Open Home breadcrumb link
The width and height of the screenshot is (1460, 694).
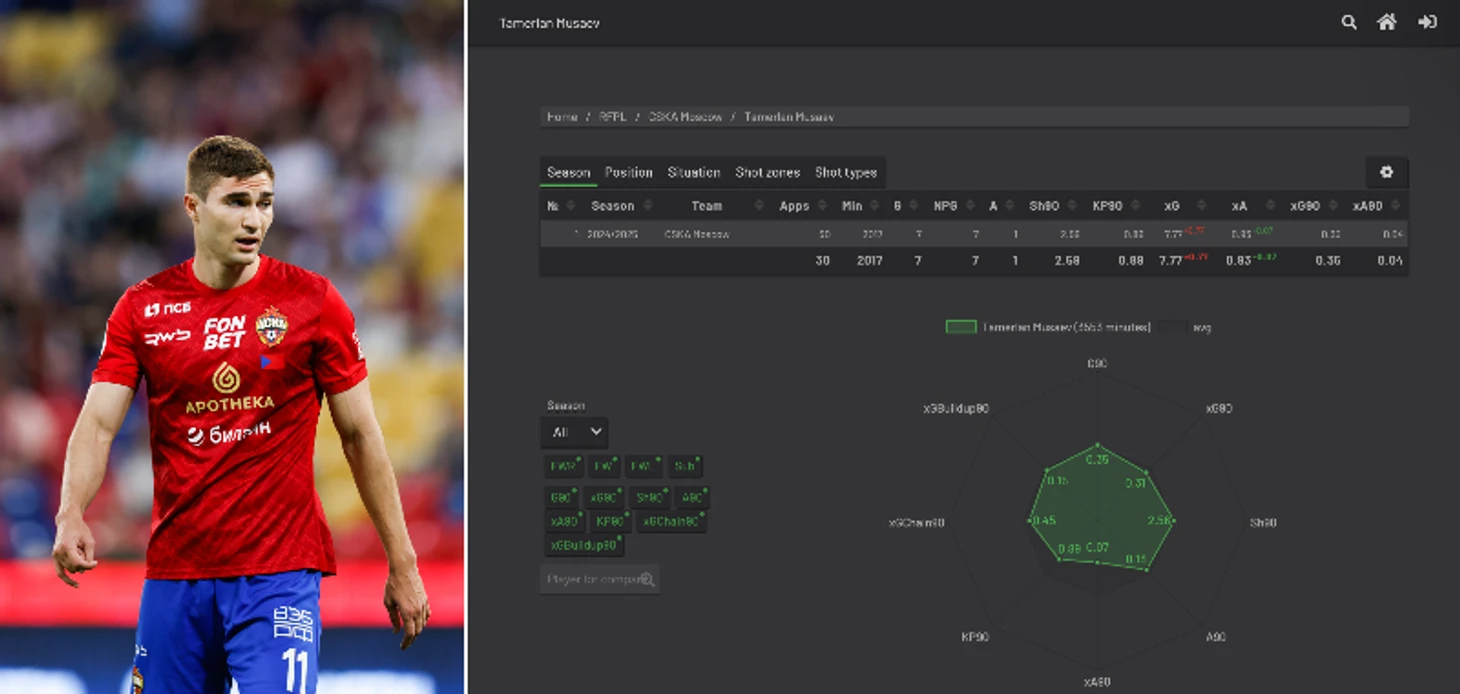click(x=562, y=117)
